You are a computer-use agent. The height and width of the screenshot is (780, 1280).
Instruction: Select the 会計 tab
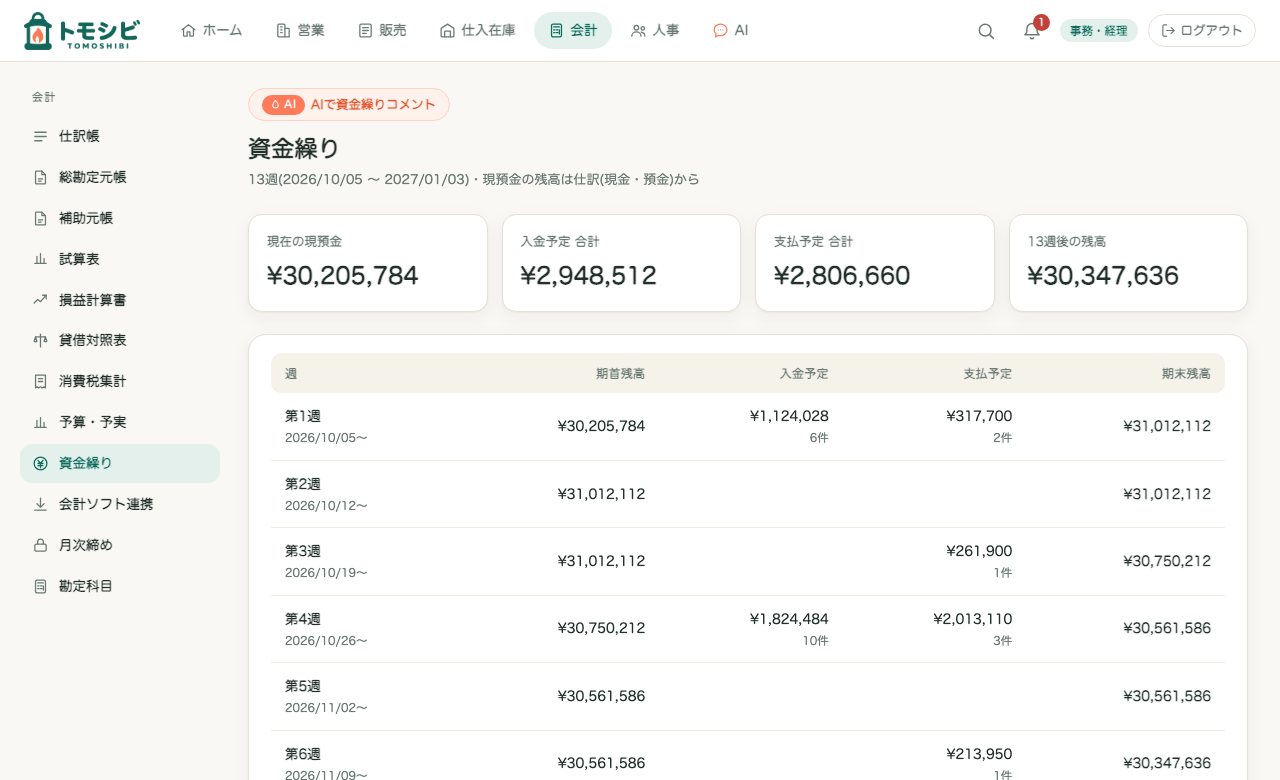click(x=573, y=31)
